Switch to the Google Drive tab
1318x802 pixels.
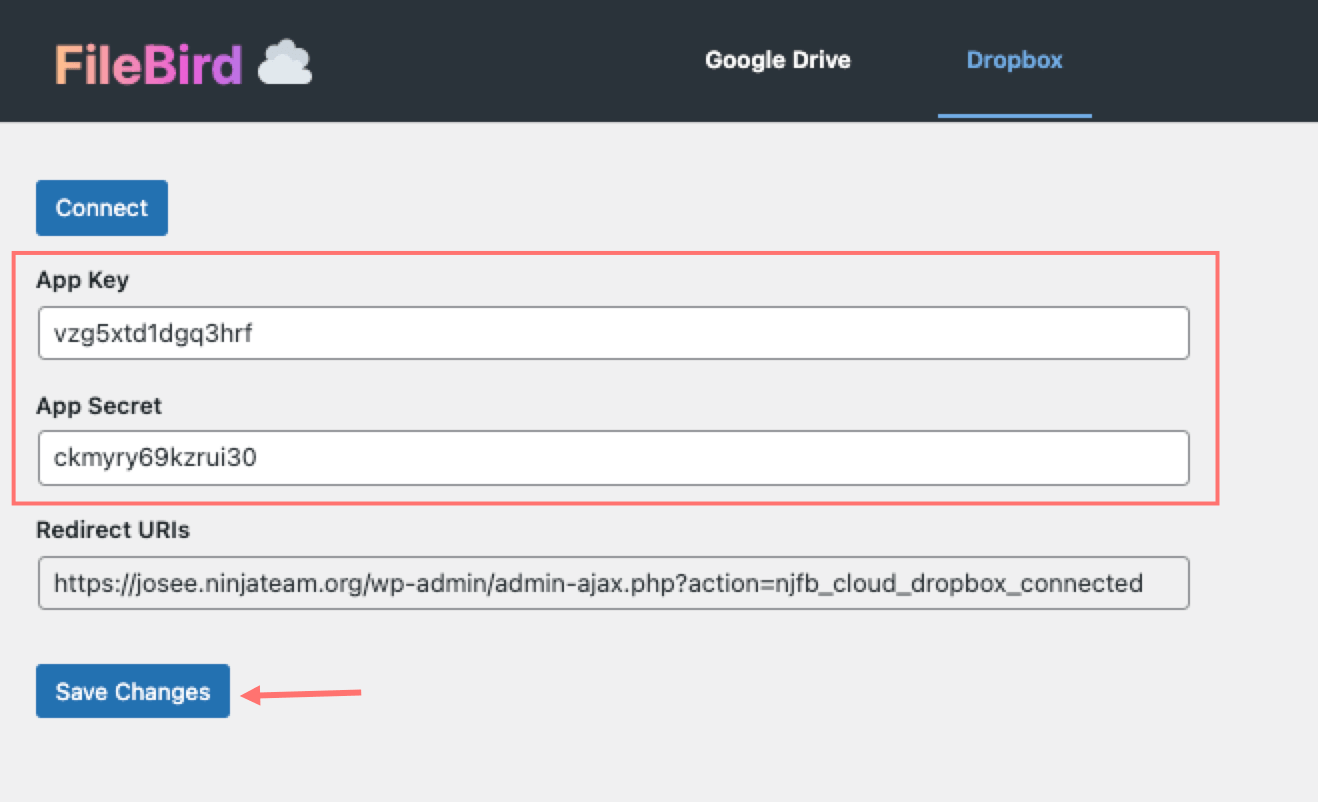click(777, 60)
